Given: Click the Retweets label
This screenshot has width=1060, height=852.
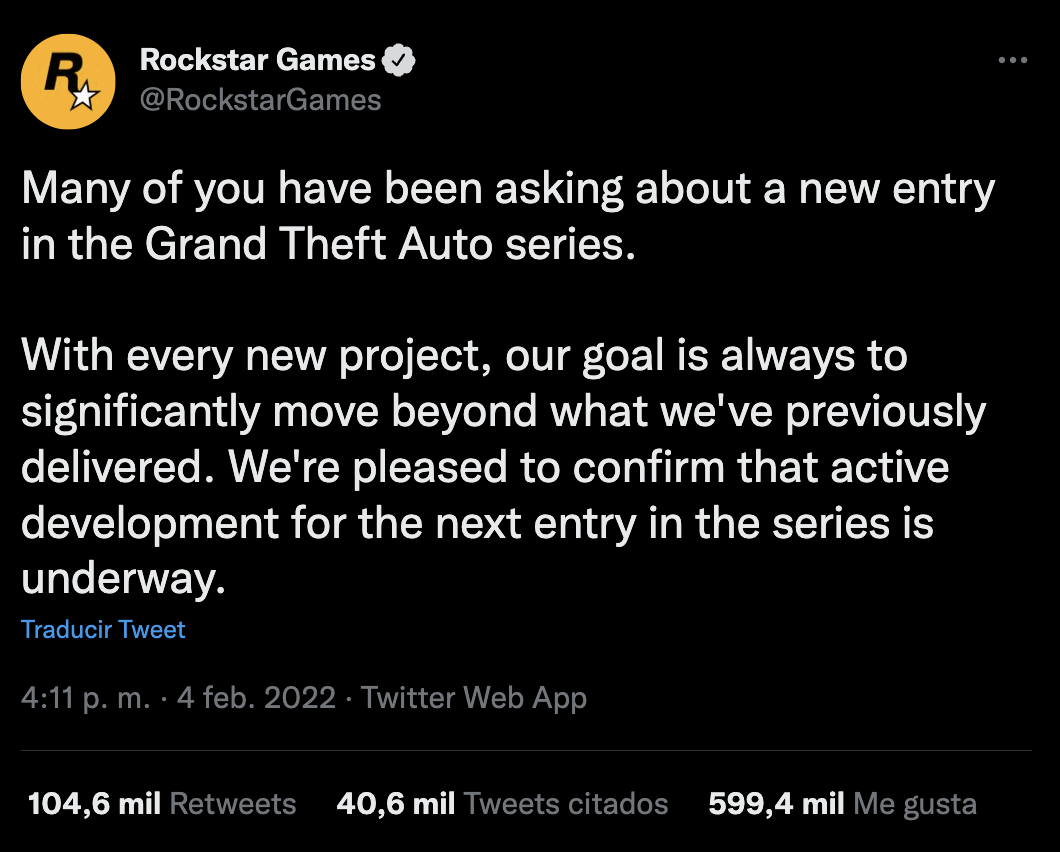Looking at the screenshot, I should point(233,804).
